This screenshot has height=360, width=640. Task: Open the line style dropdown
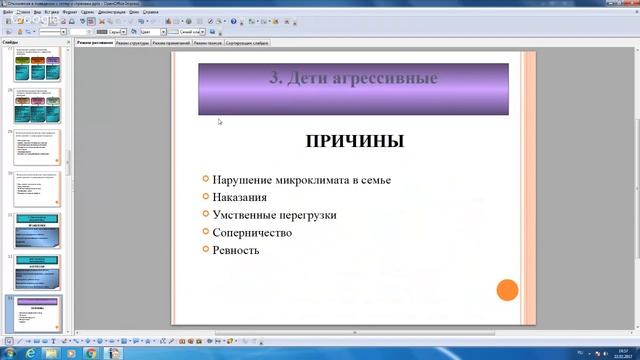63,32
